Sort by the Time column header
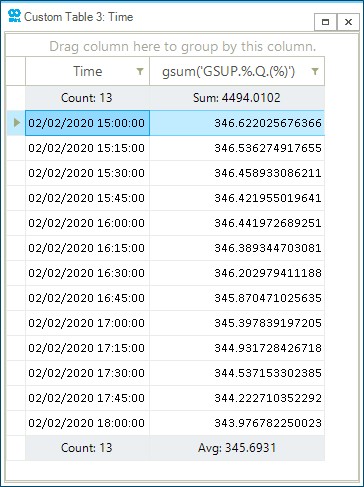 (87, 71)
